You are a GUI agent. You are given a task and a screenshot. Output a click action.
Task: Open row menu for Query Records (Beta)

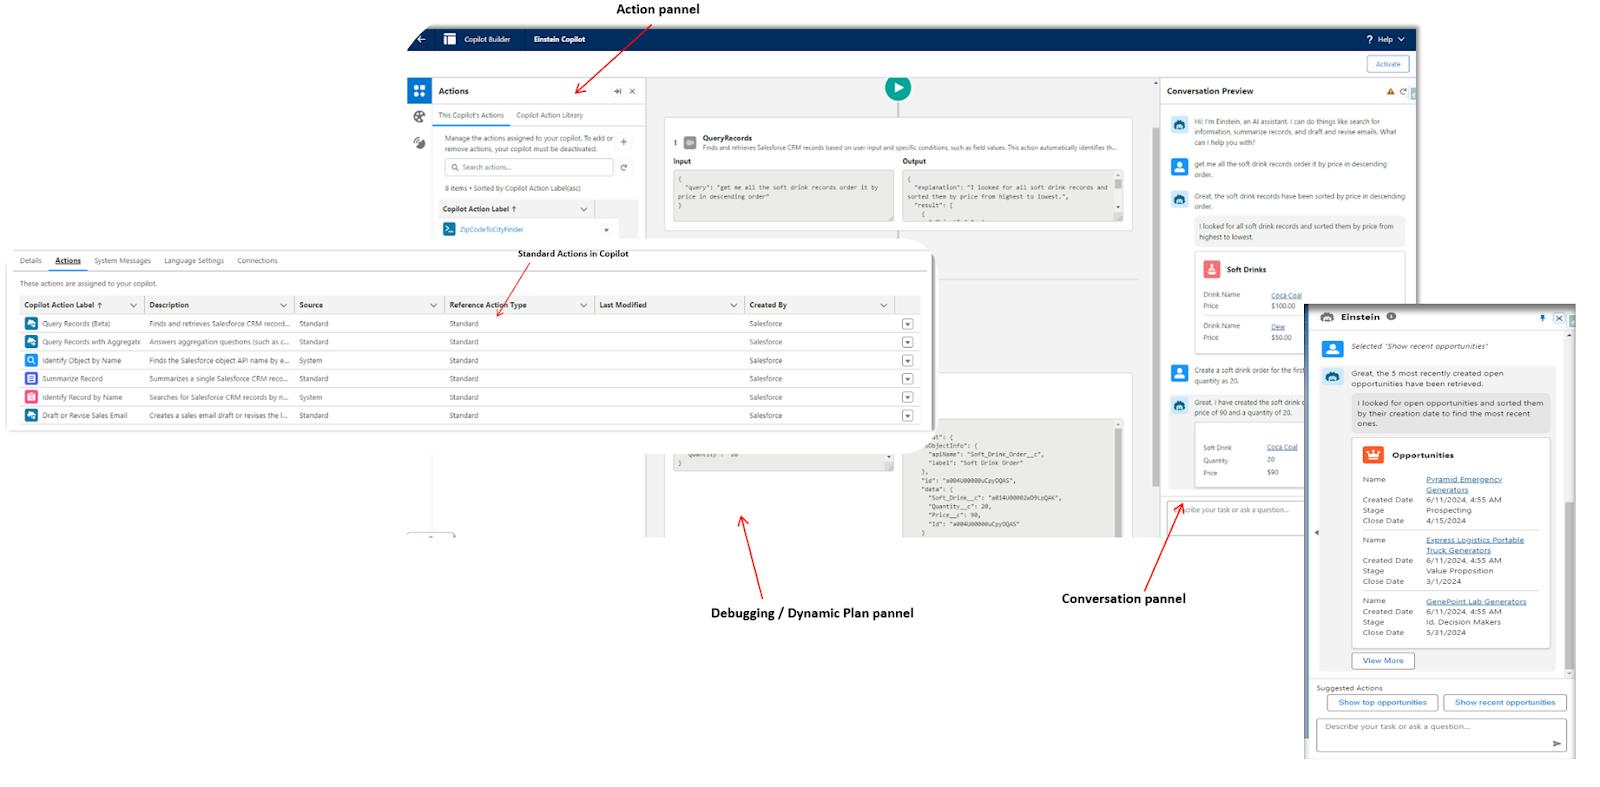tap(907, 324)
